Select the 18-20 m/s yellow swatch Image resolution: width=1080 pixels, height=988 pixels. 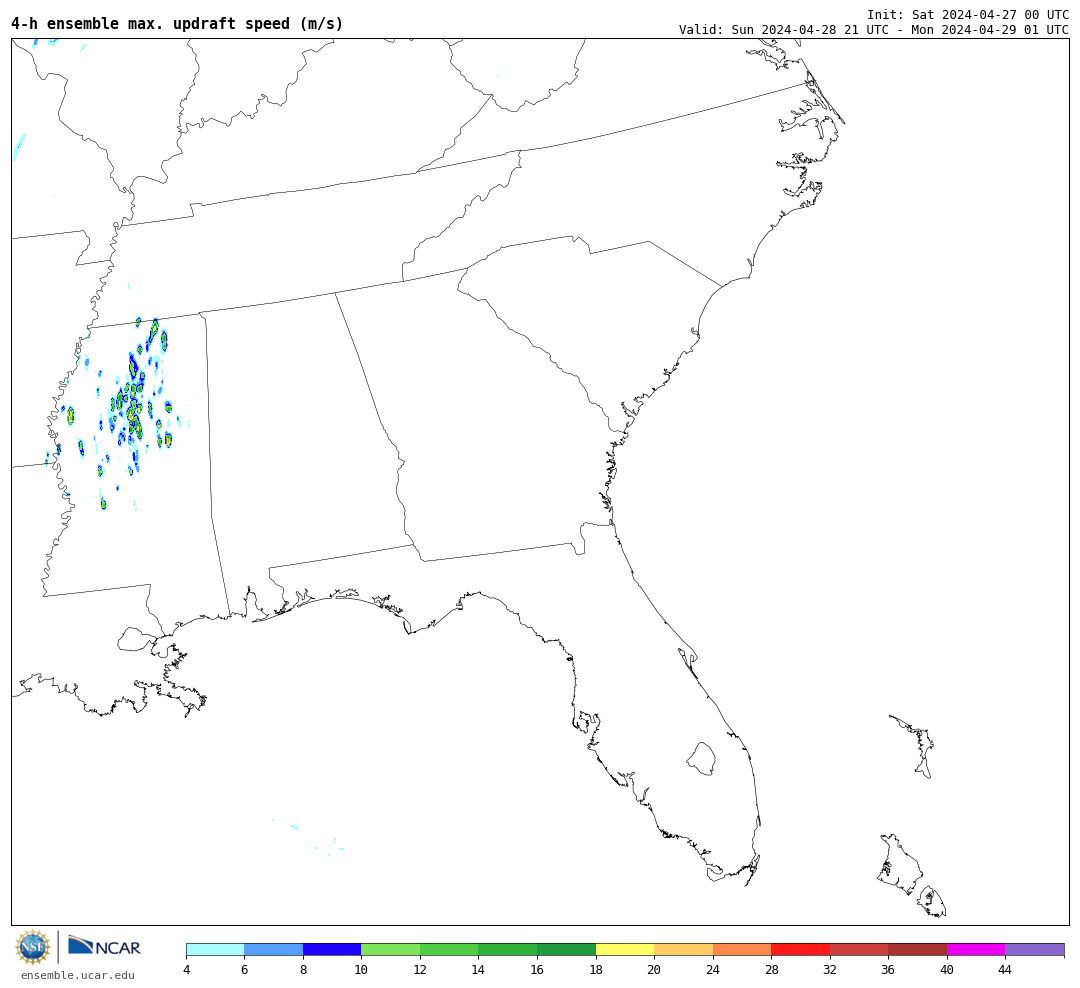pyautogui.click(x=625, y=949)
